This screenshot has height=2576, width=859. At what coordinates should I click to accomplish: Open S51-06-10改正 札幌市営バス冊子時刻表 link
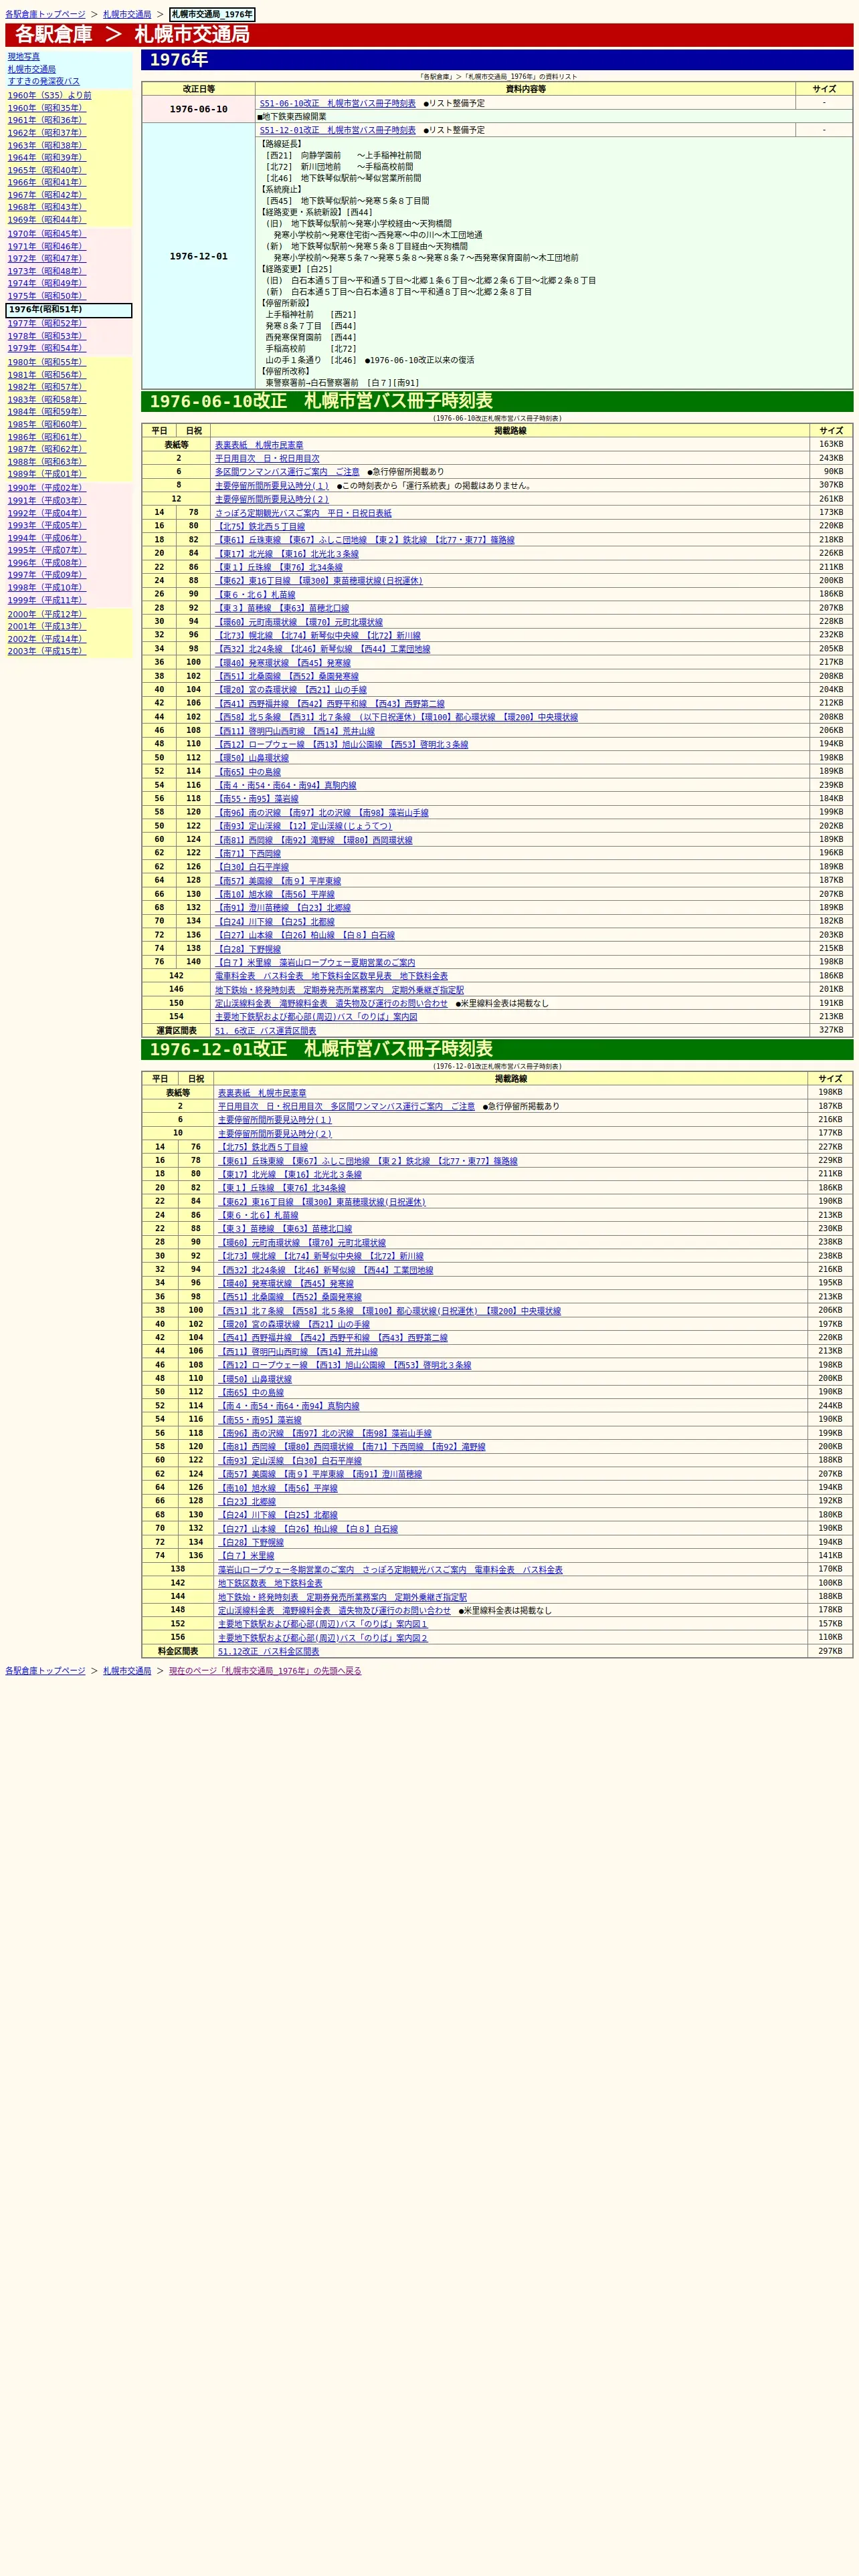click(338, 103)
